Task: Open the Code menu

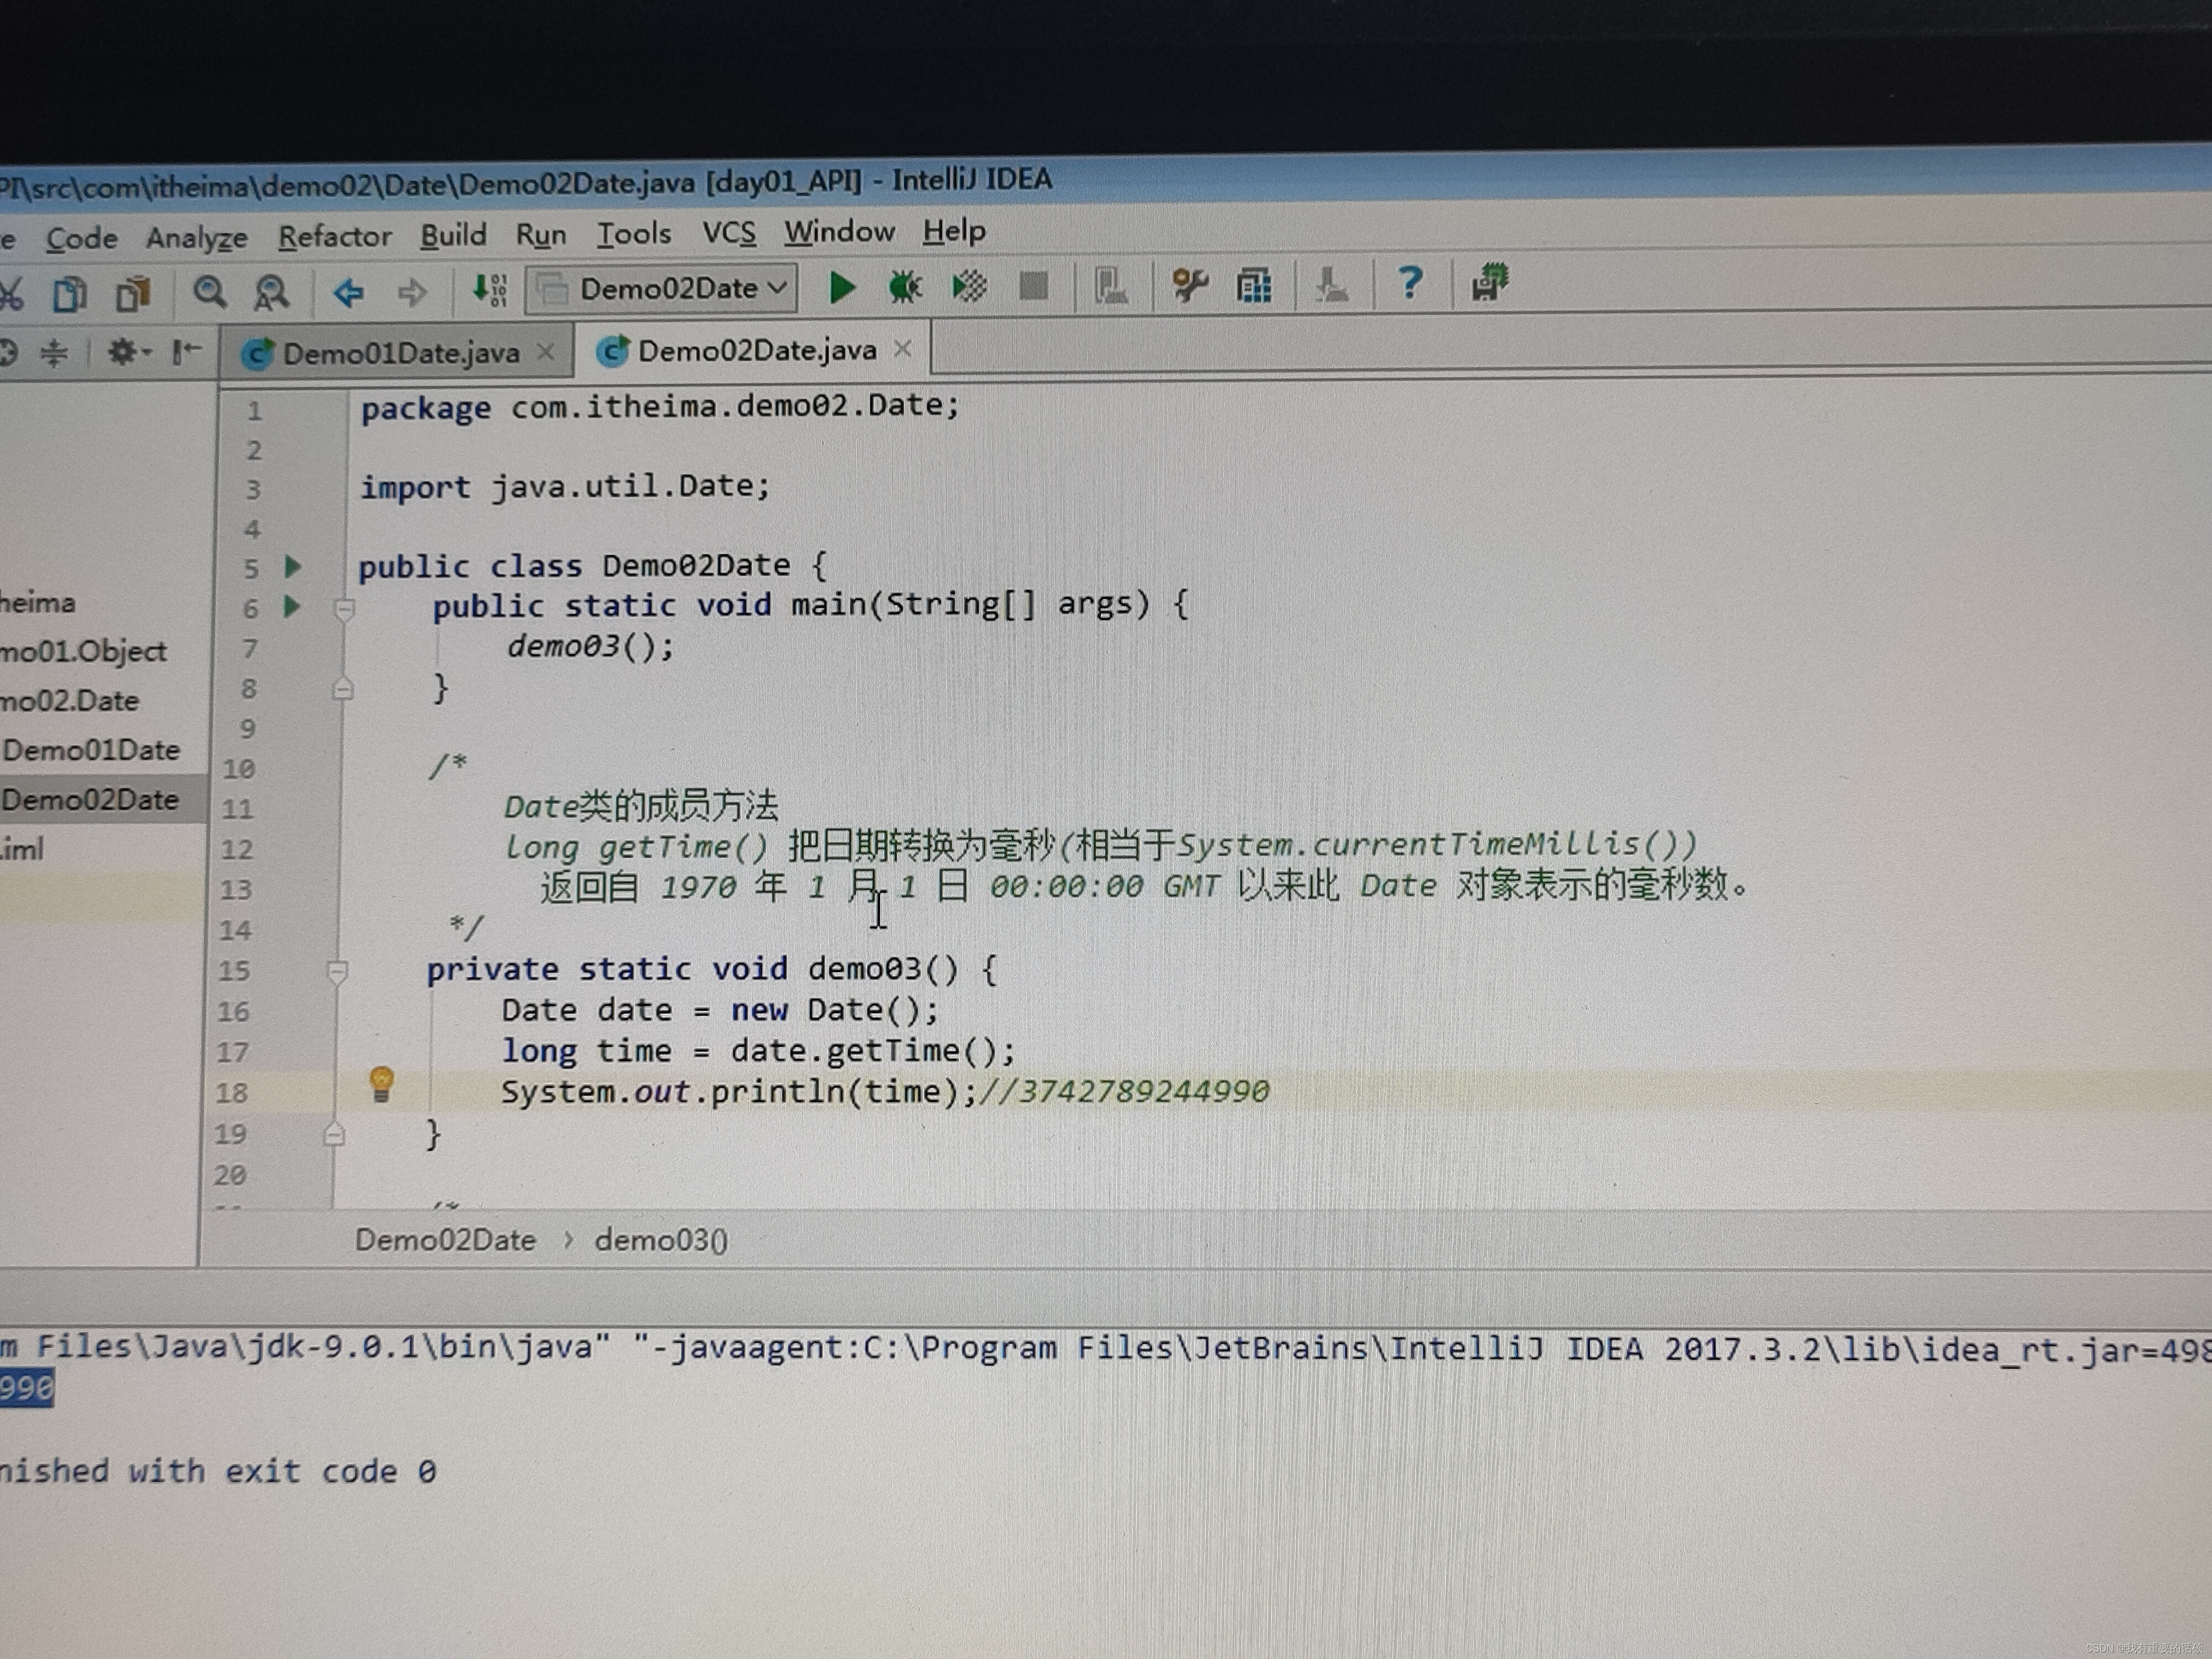Action: point(81,238)
